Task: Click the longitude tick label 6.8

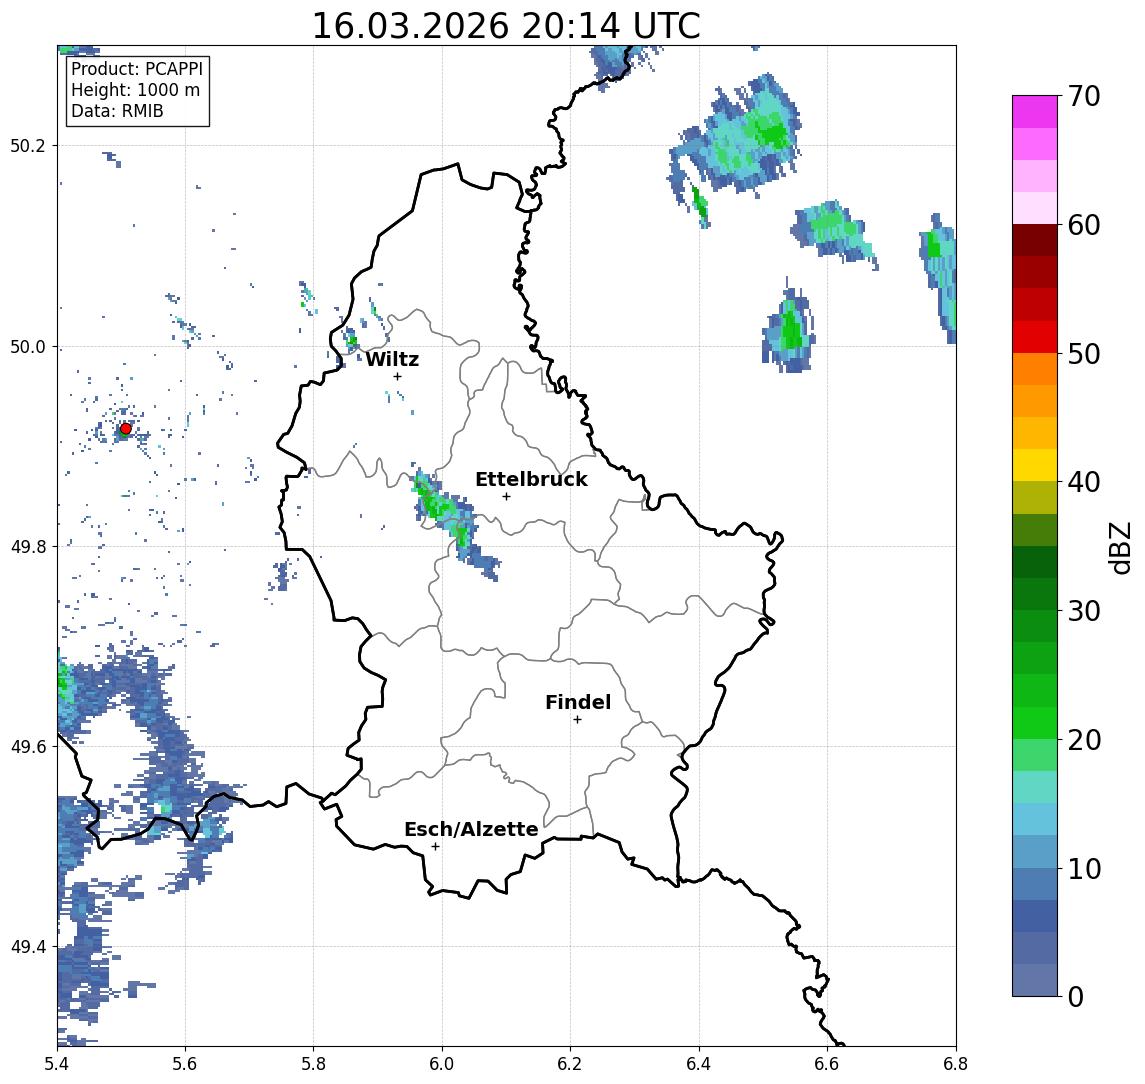Action: point(956,1064)
